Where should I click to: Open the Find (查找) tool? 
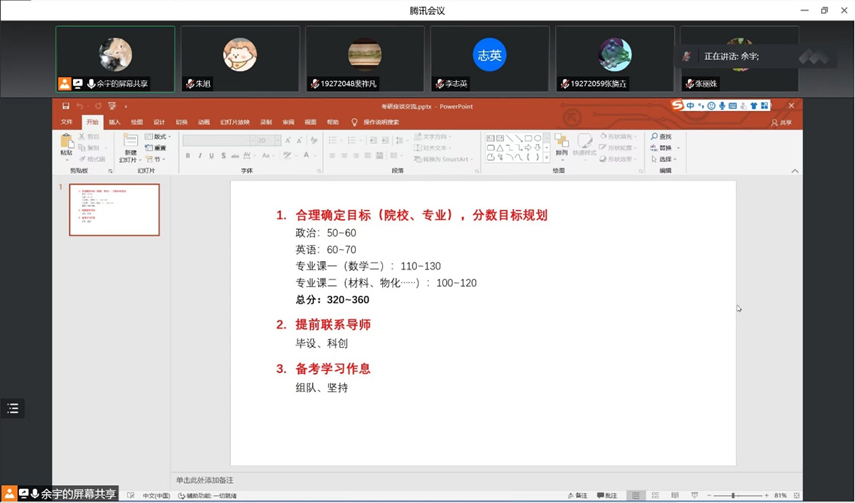tap(662, 136)
